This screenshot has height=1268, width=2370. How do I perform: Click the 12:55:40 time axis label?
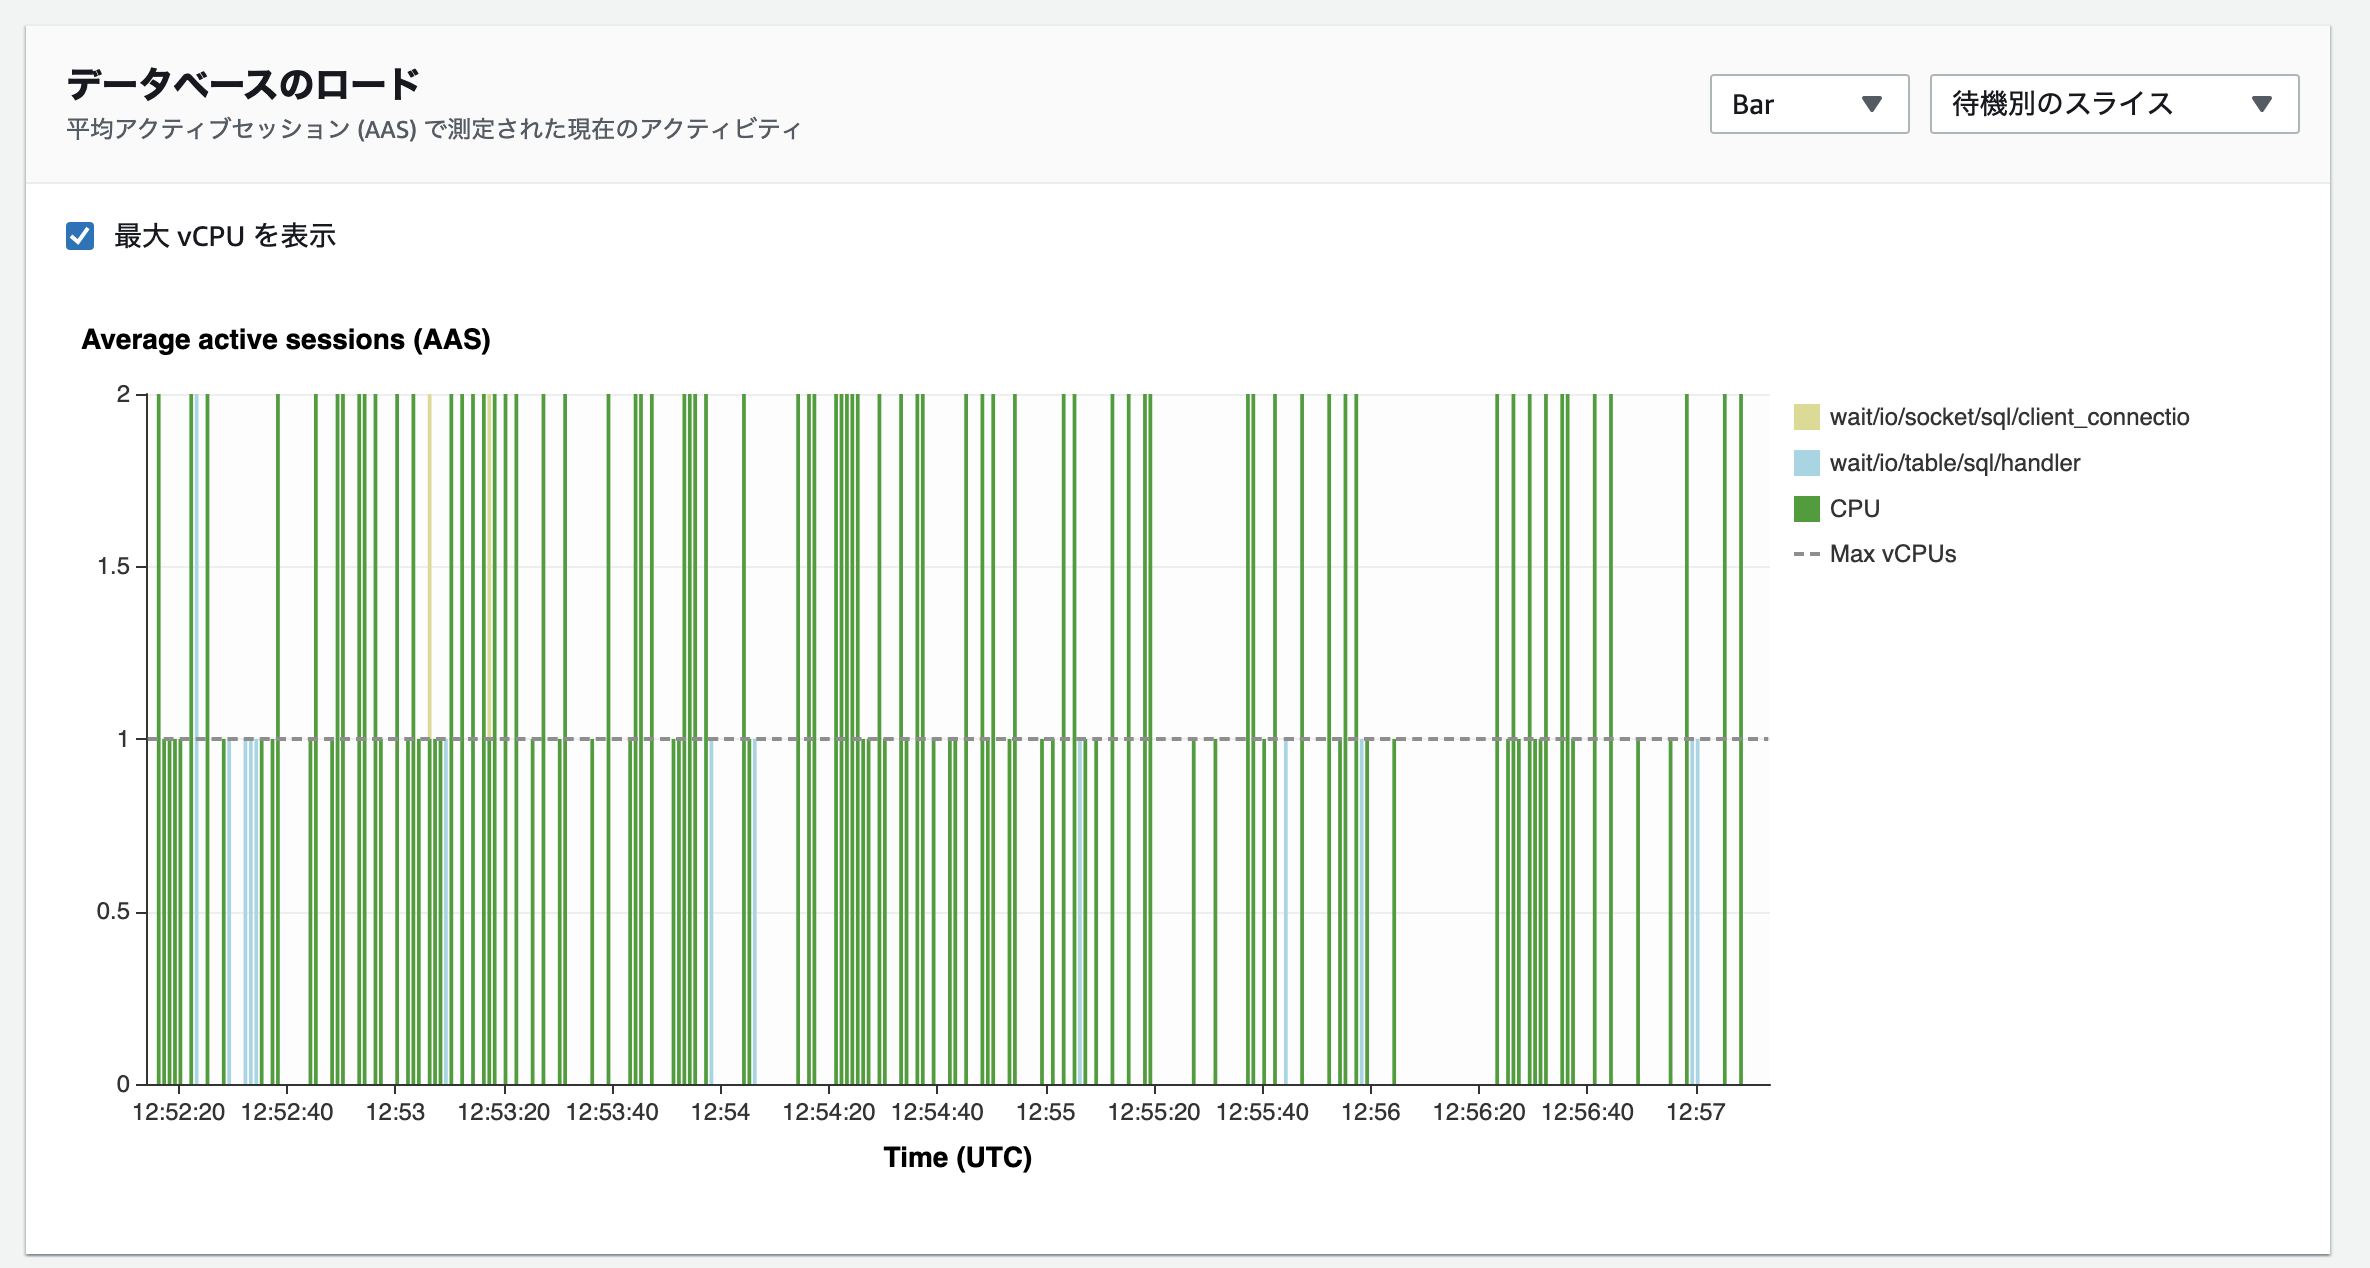click(1262, 1112)
